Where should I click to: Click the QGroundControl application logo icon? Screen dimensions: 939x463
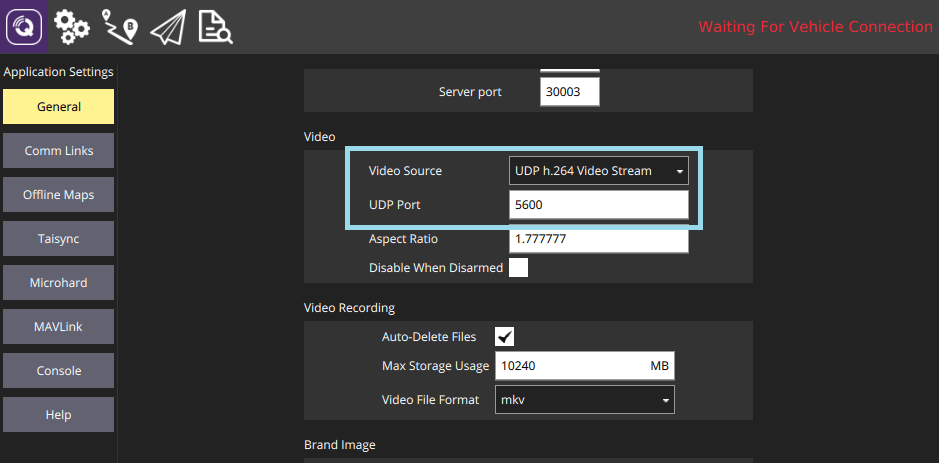point(27,26)
